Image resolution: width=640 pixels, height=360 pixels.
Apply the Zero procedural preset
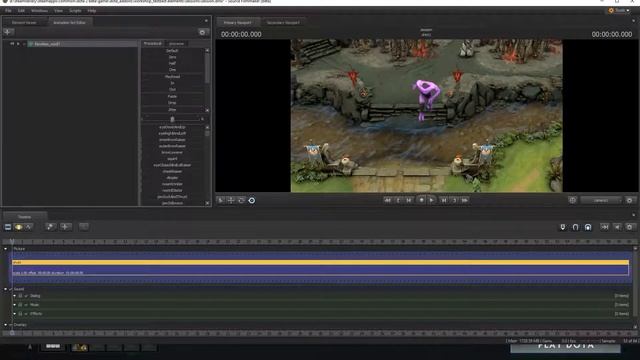[x=172, y=57]
